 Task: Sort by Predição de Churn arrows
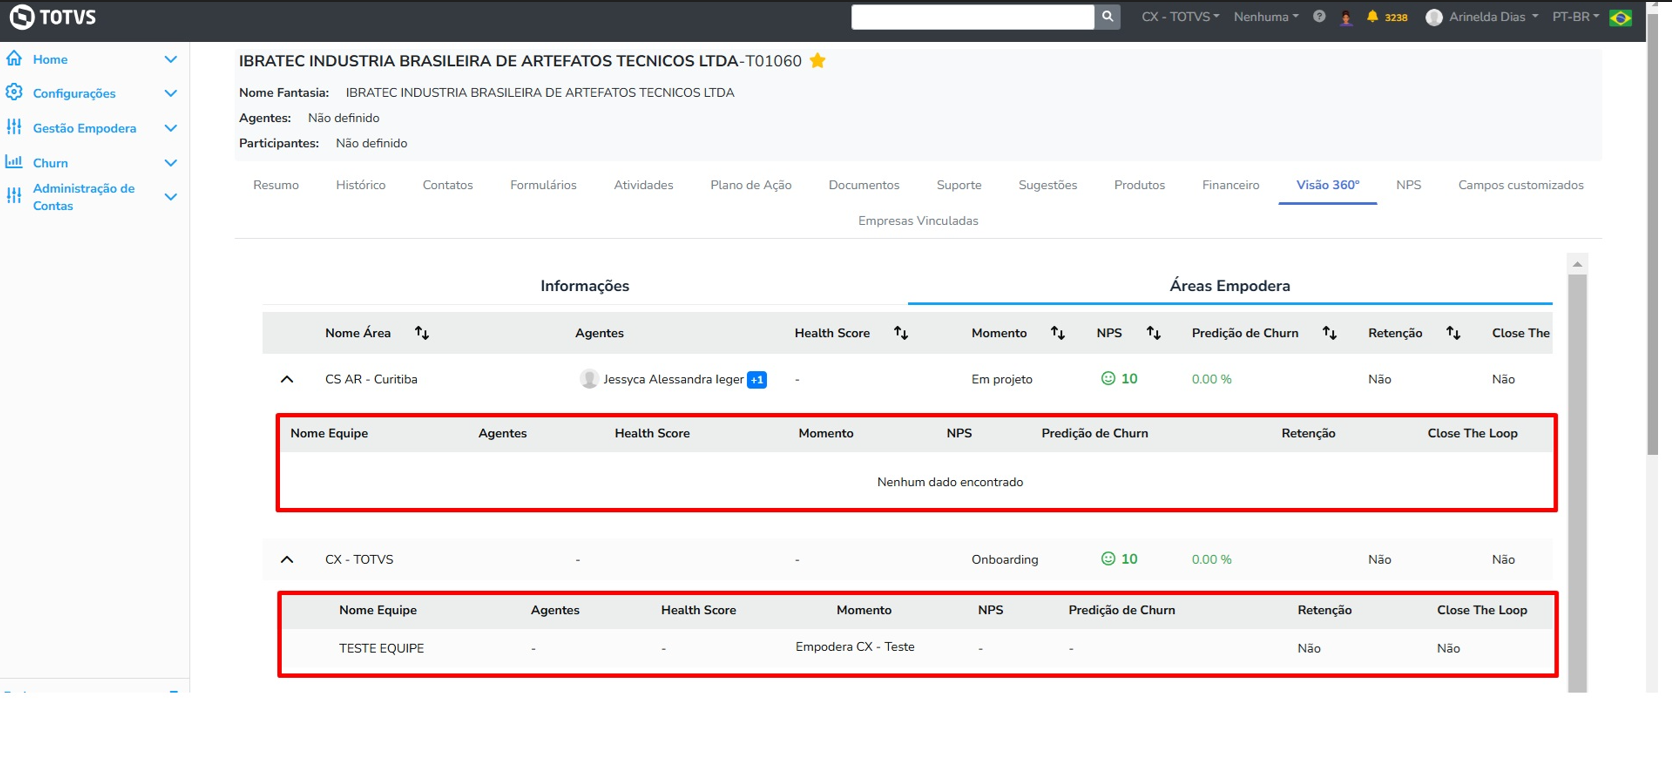(x=1330, y=333)
